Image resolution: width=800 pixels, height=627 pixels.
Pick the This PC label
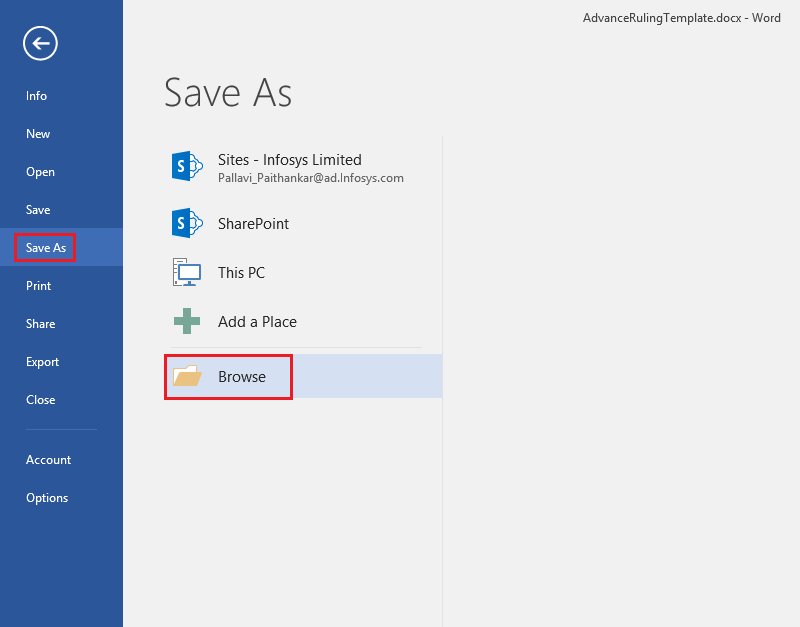tap(241, 272)
